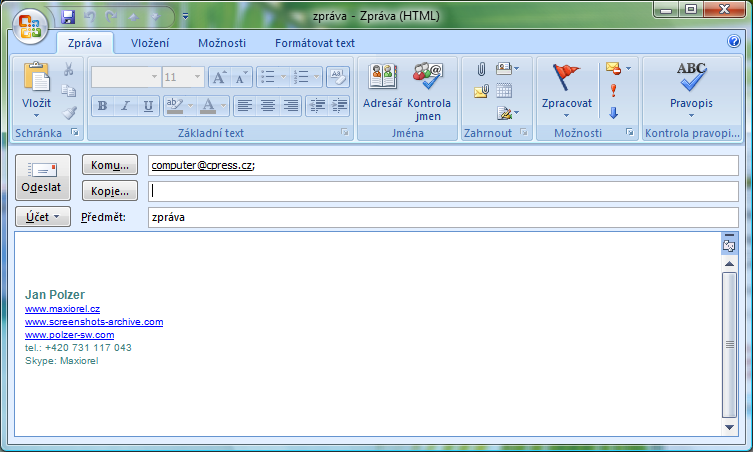The image size is (753, 452).
Task: Click Kontrola jmen check names
Action: 428,91
